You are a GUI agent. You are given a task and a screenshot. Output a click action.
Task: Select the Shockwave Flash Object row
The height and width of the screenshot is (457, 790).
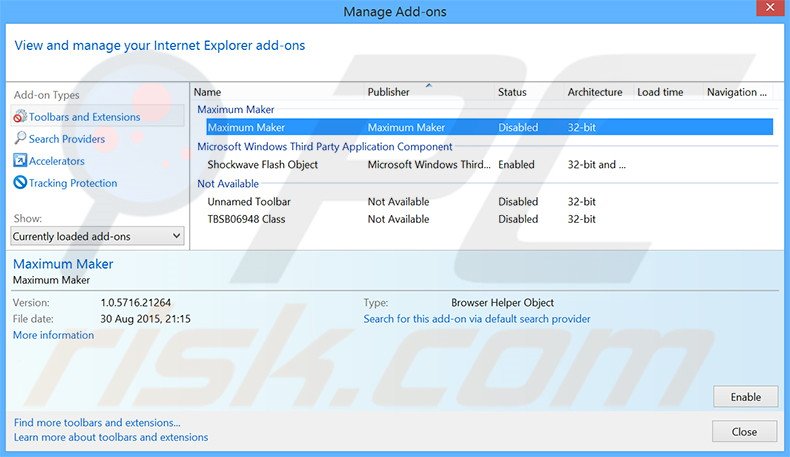tap(489, 165)
